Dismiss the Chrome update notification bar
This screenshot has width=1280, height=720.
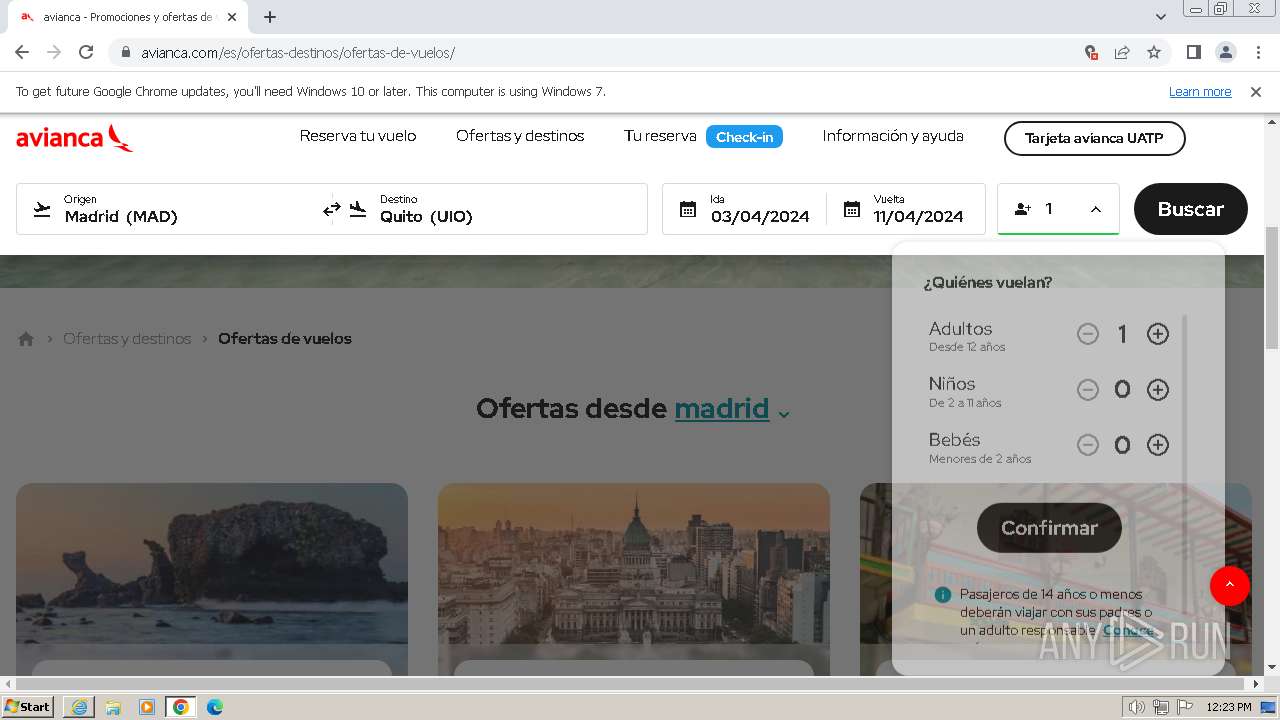1256,92
